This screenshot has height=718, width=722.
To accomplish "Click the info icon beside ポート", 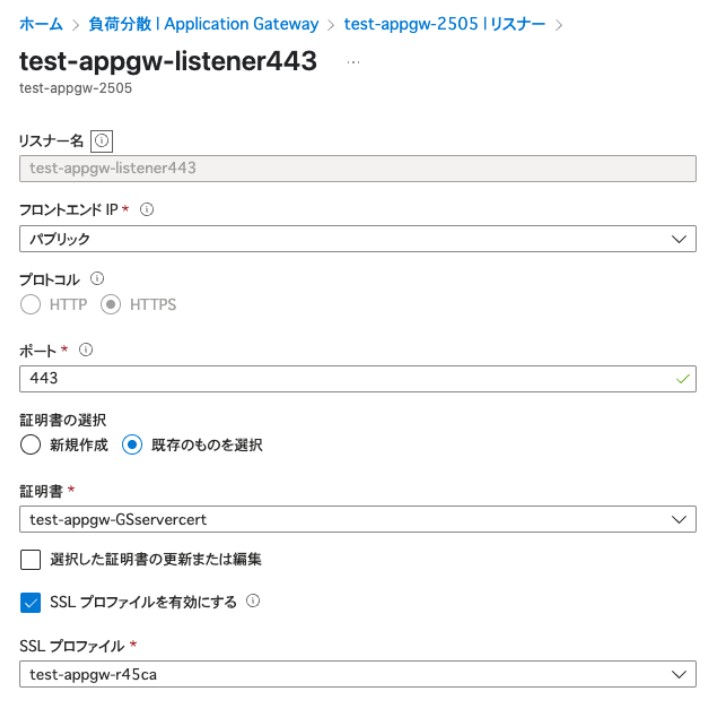I will point(85,350).
